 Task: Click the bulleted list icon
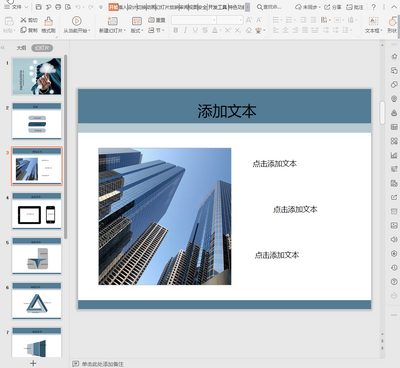pyautogui.click(x=276, y=20)
